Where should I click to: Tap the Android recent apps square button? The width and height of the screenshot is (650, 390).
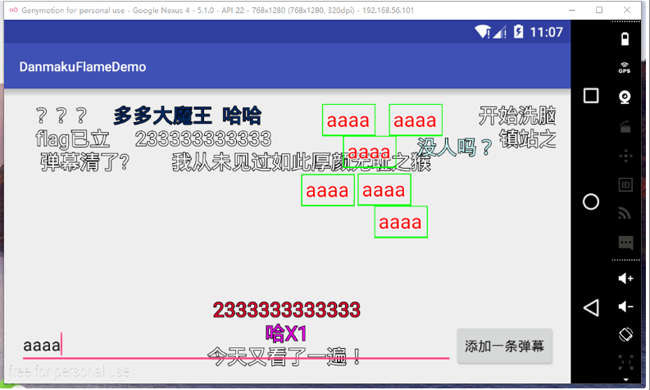tap(591, 95)
